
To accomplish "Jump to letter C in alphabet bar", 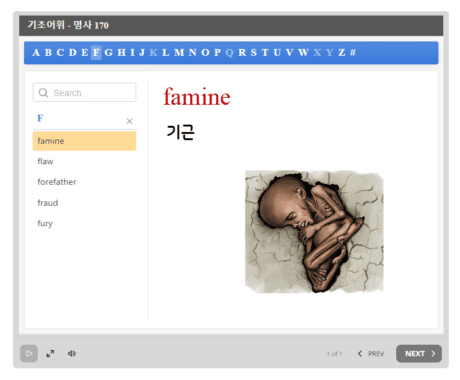I will 60,53.
